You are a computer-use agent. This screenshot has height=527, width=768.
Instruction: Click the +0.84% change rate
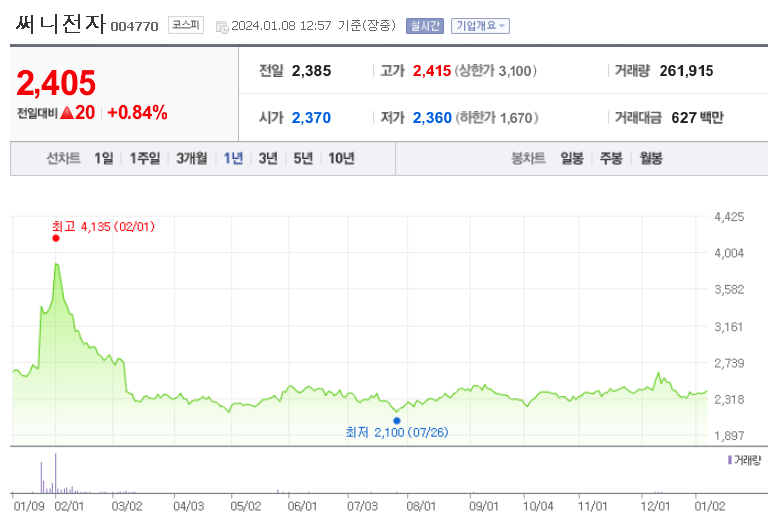coord(137,113)
